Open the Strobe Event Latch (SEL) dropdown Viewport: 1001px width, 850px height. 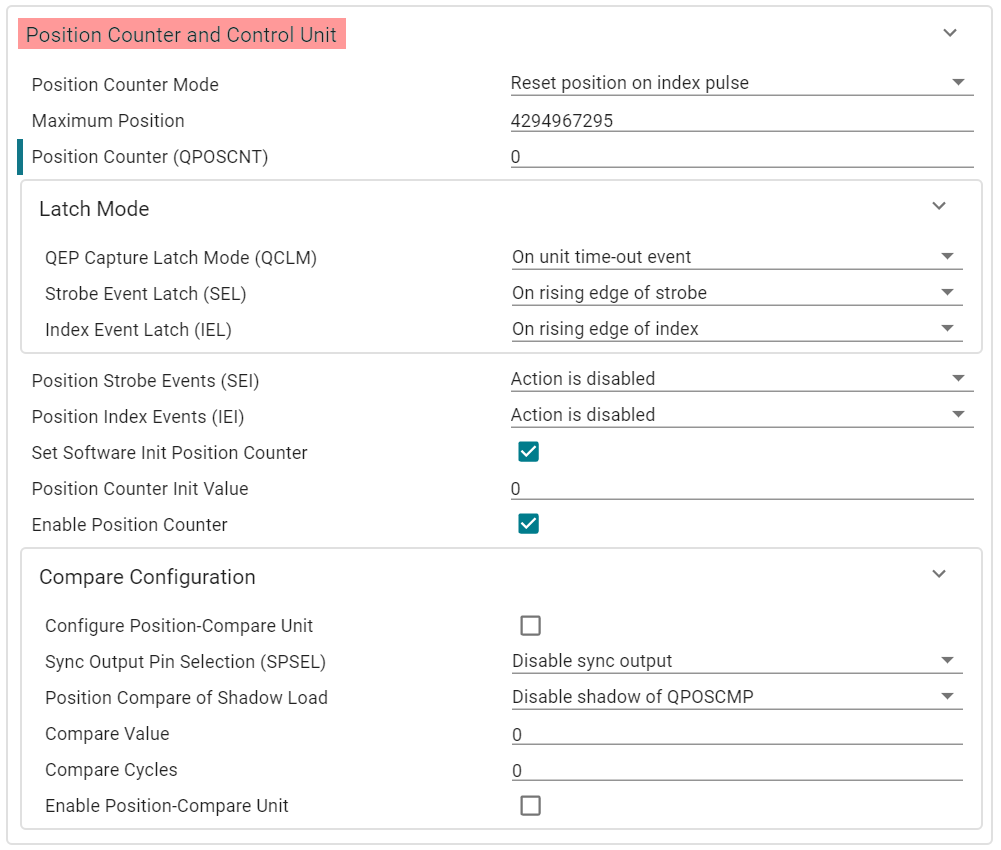pos(736,293)
